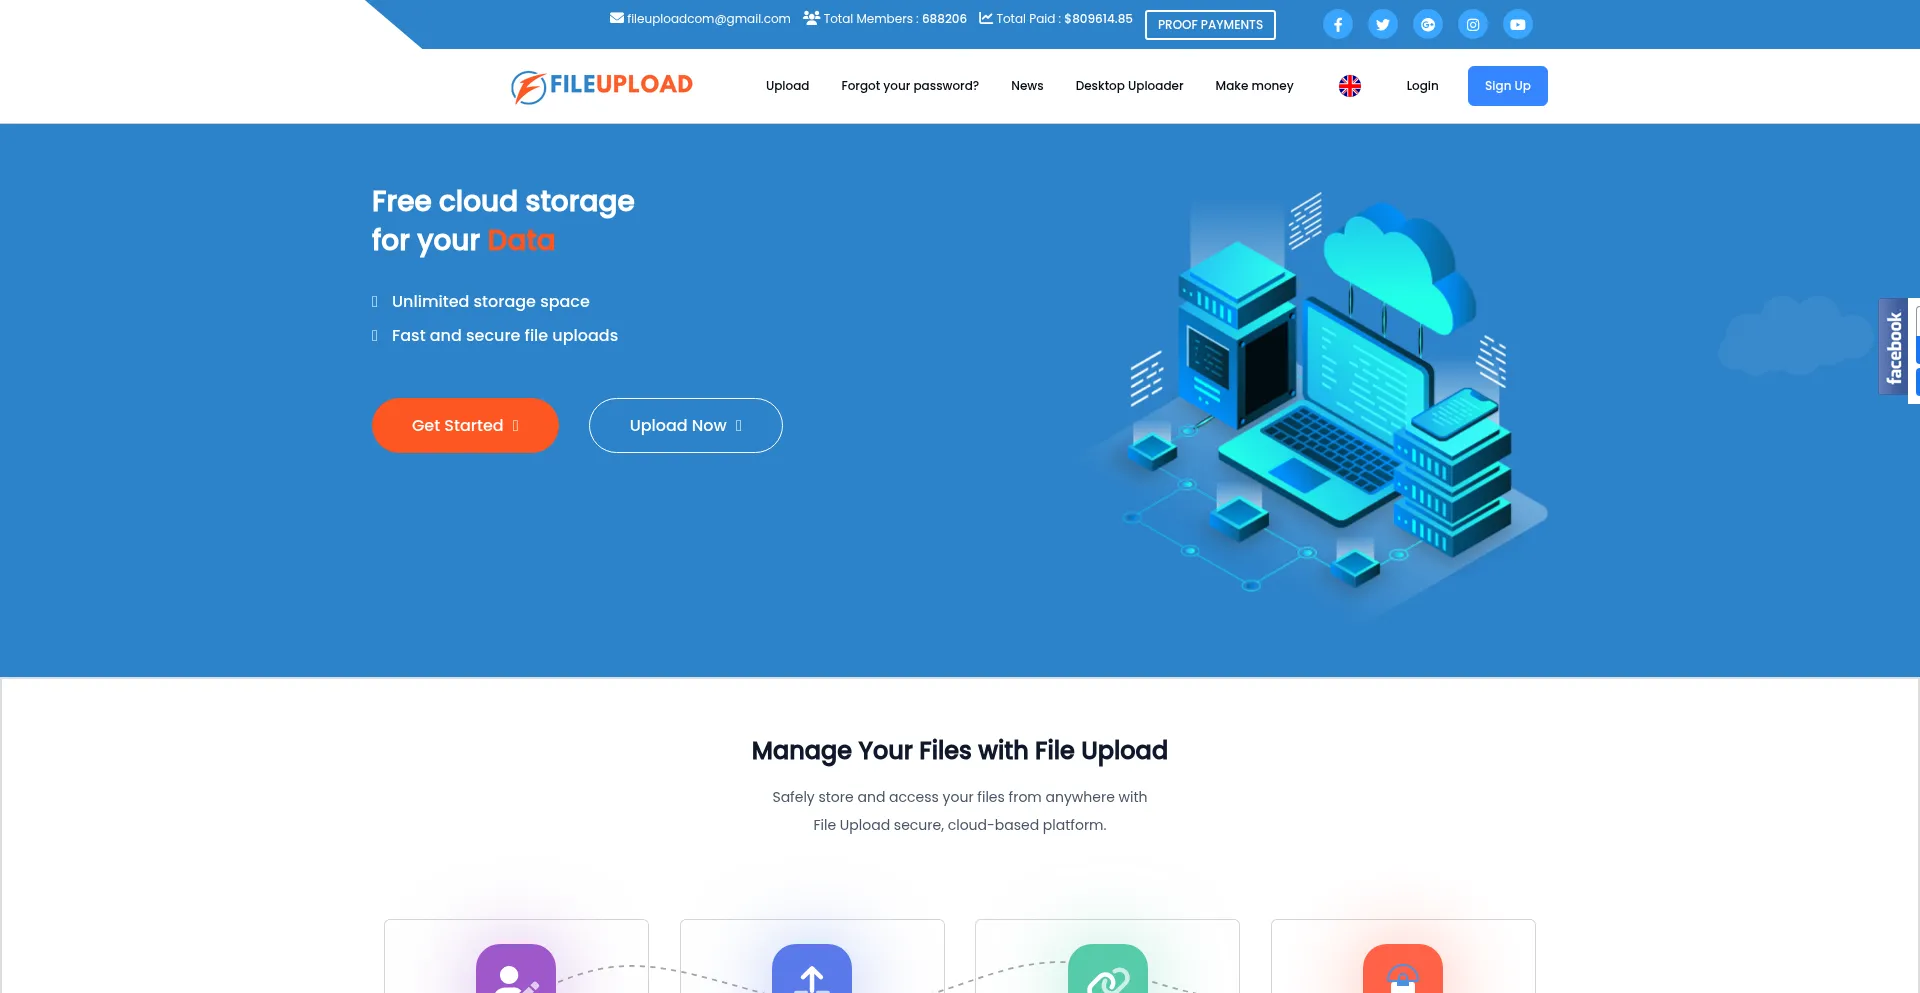Click the FileUpload logo
This screenshot has width=1920, height=993.
tap(602, 86)
